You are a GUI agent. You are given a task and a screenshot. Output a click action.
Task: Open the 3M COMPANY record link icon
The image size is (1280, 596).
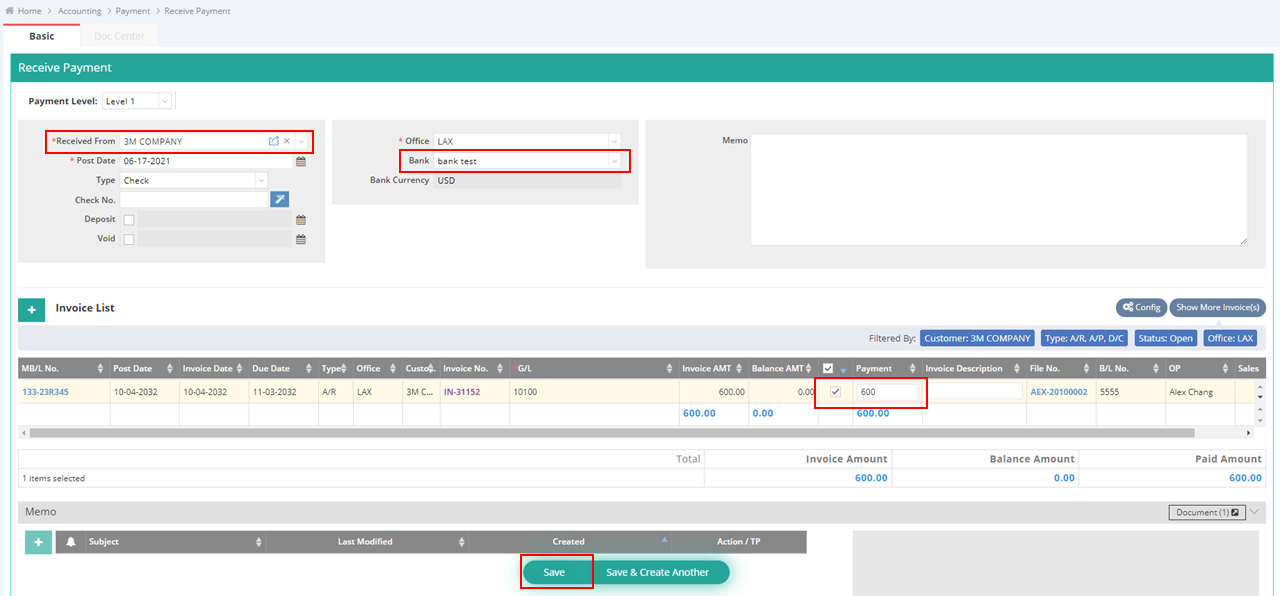273,141
